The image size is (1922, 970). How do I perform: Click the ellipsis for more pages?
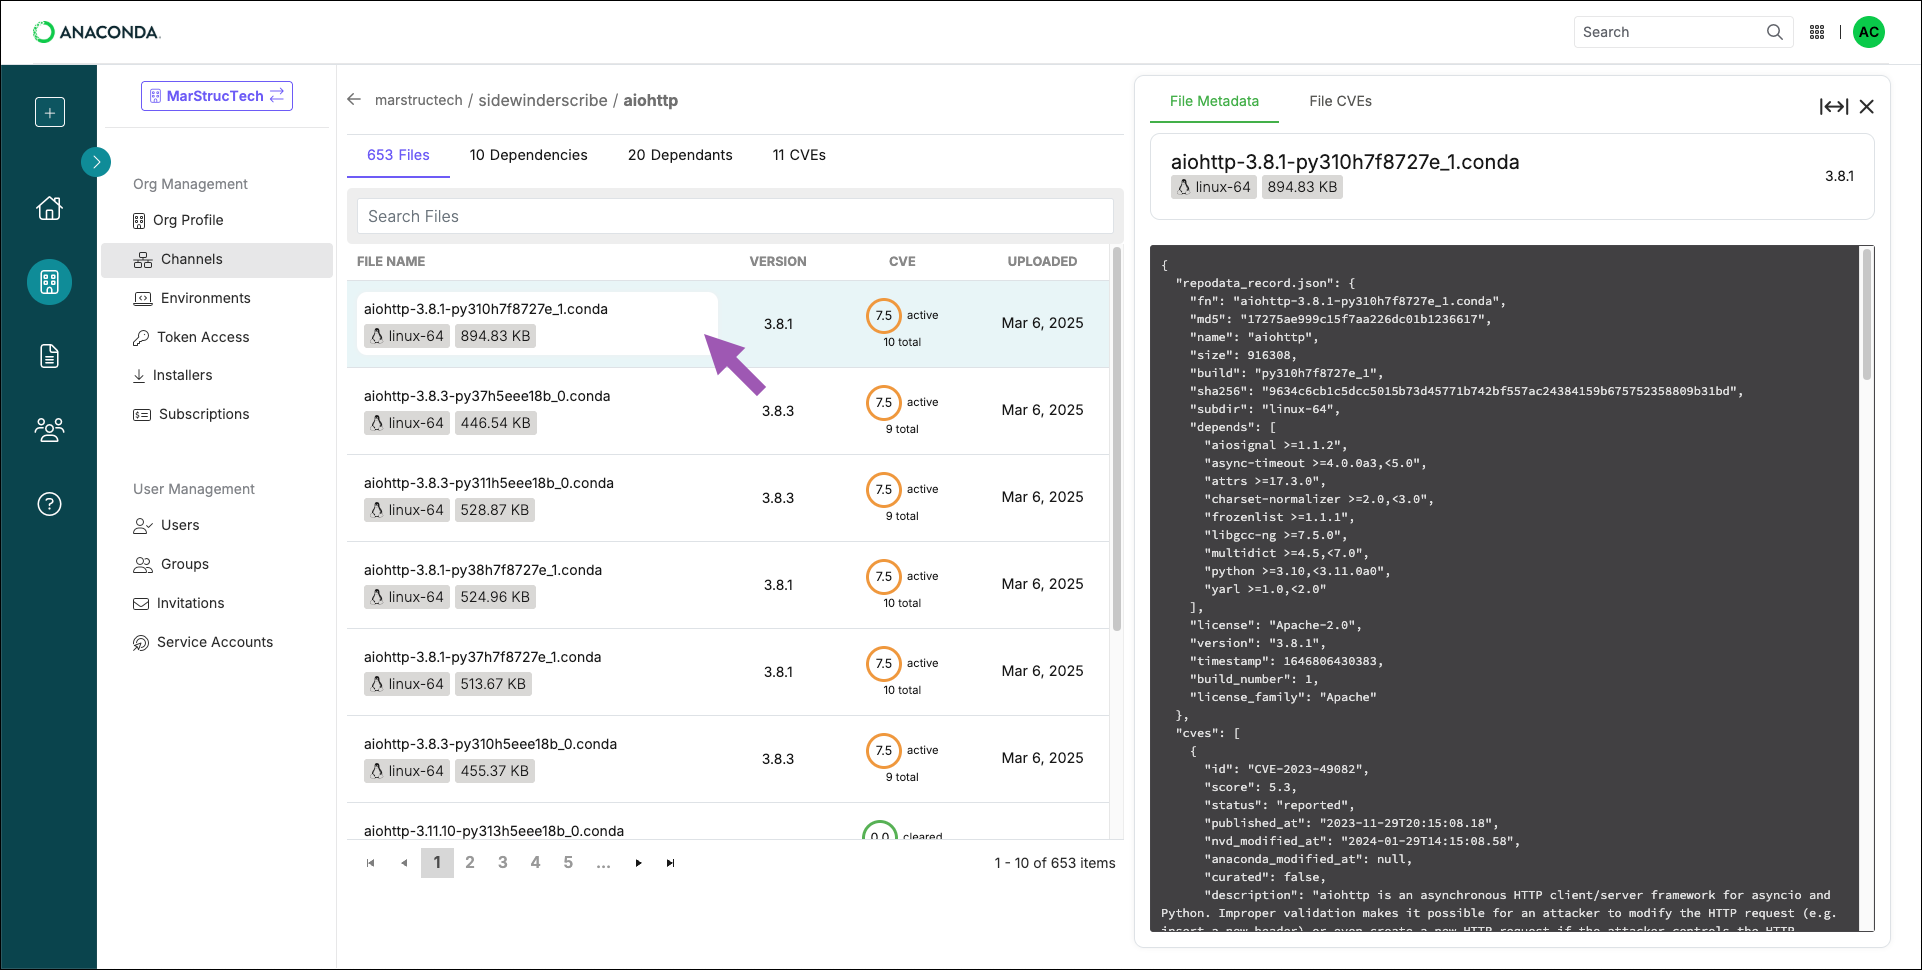pos(603,863)
